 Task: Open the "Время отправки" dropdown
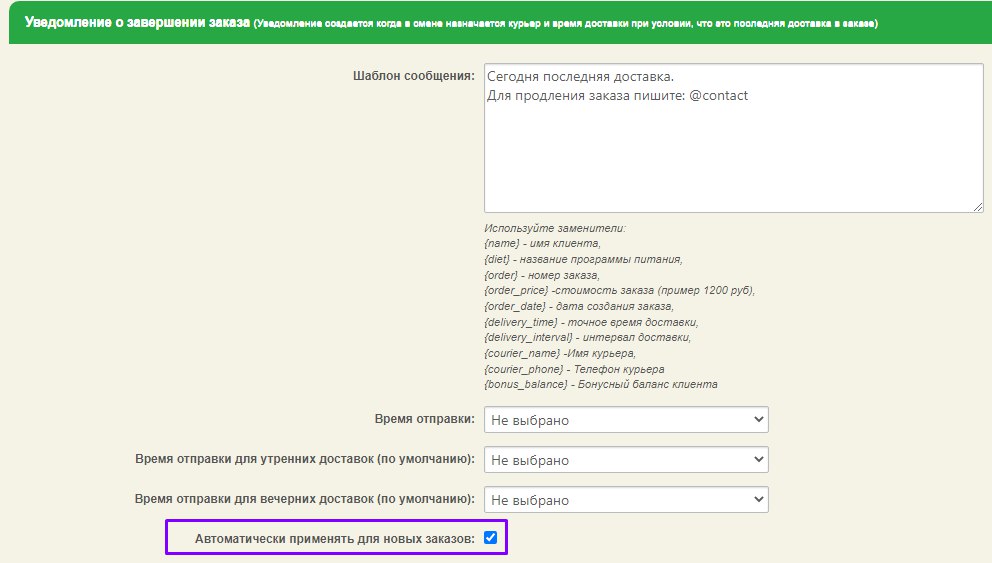pos(626,420)
